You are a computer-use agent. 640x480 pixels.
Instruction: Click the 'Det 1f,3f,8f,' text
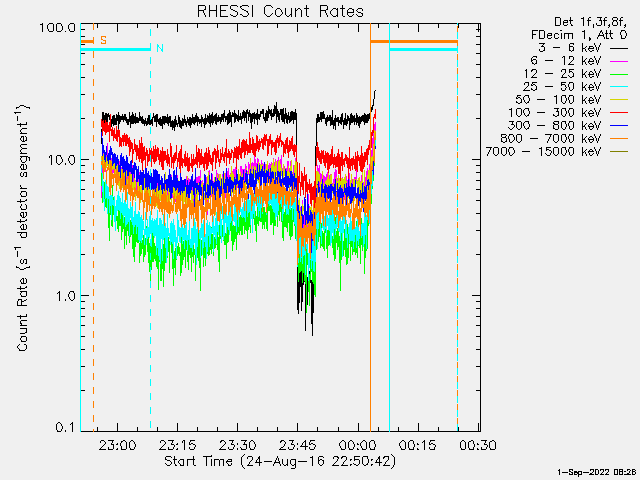(590, 22)
